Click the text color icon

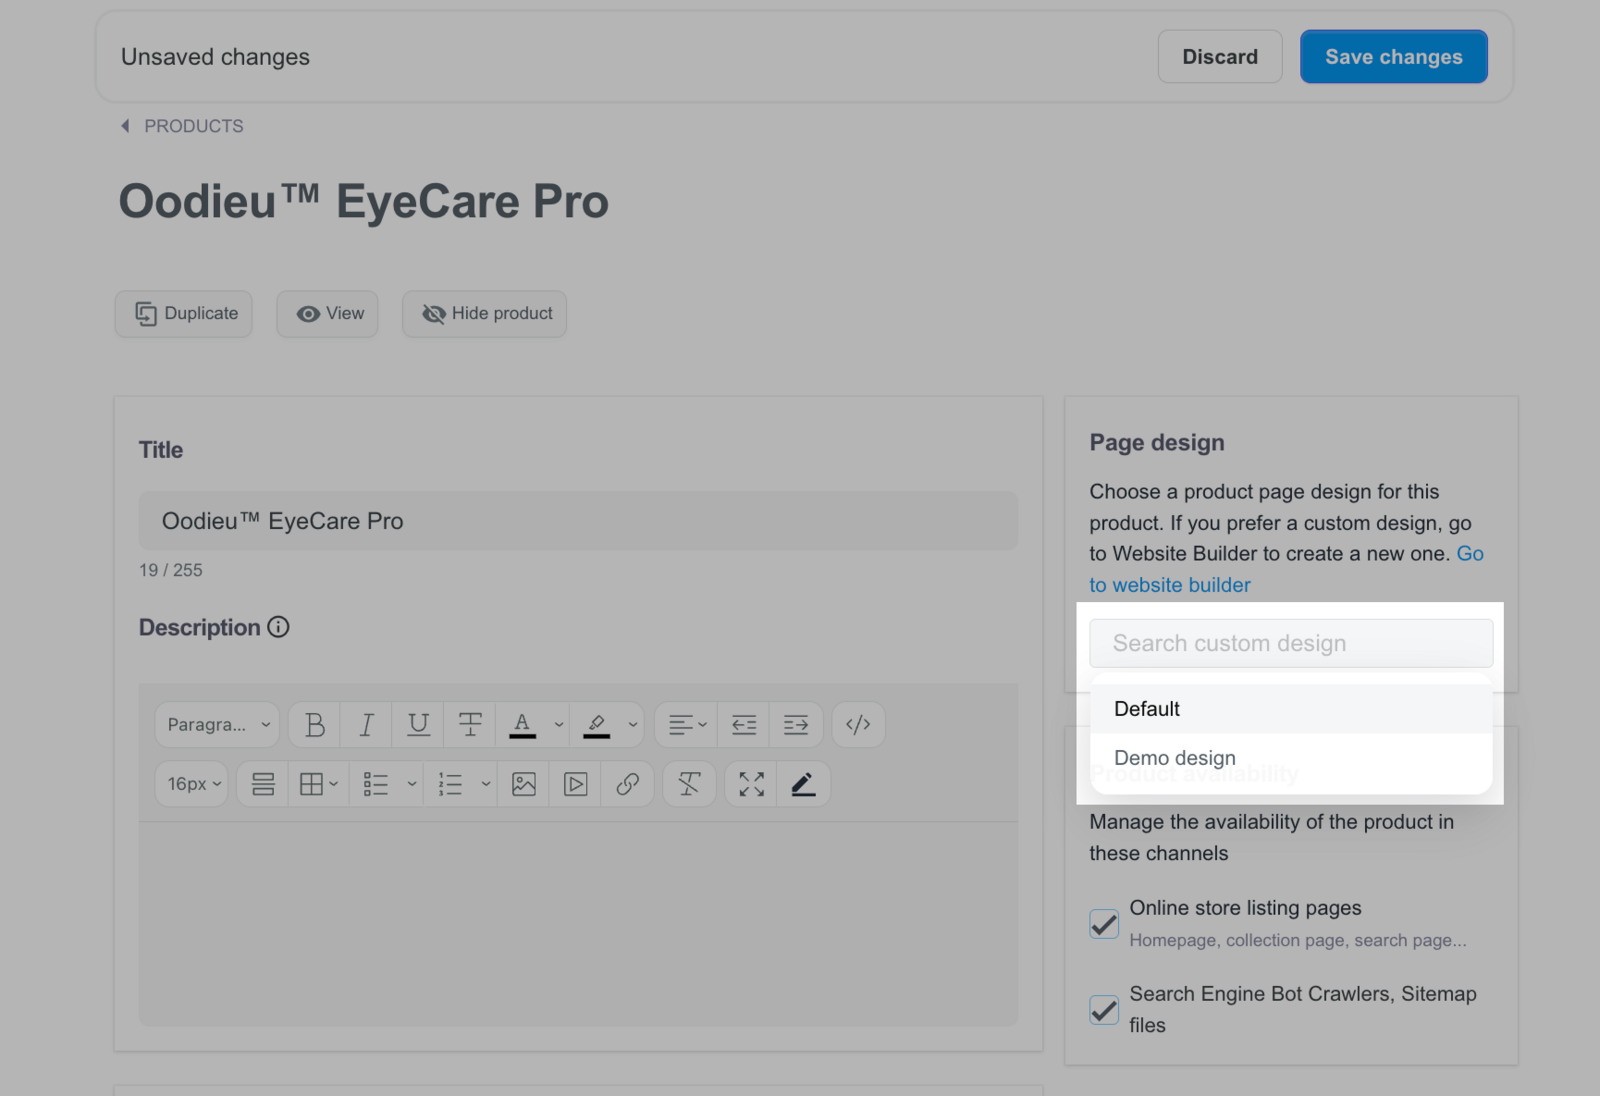(x=522, y=725)
